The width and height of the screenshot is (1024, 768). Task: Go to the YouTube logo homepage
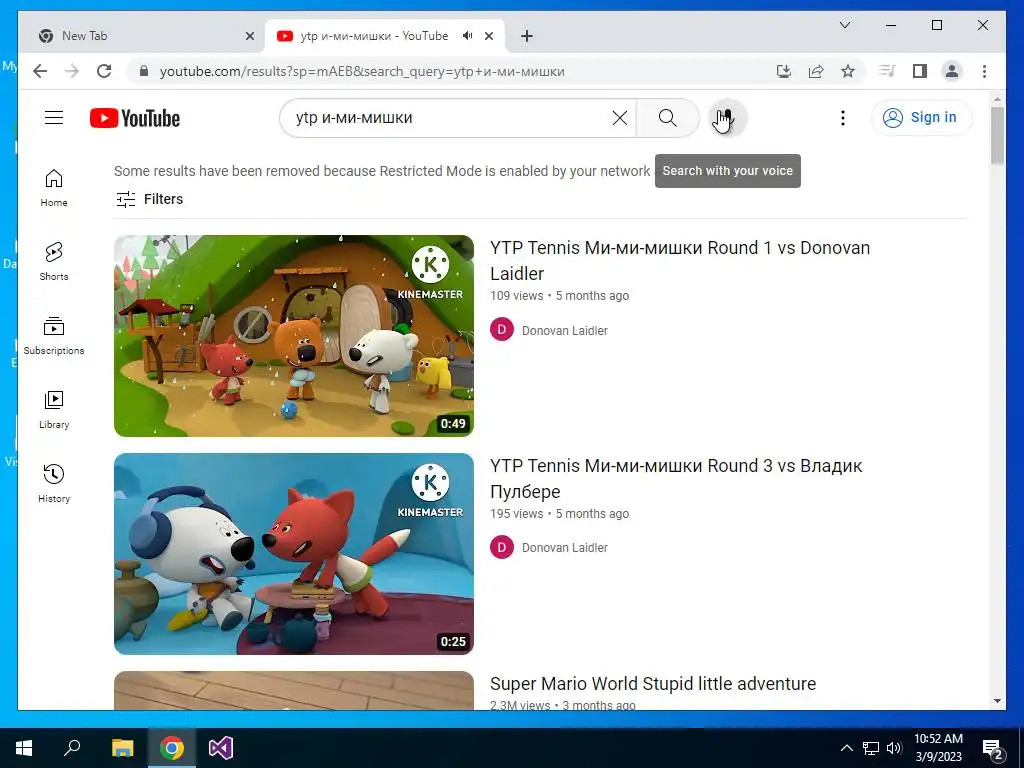tap(135, 118)
